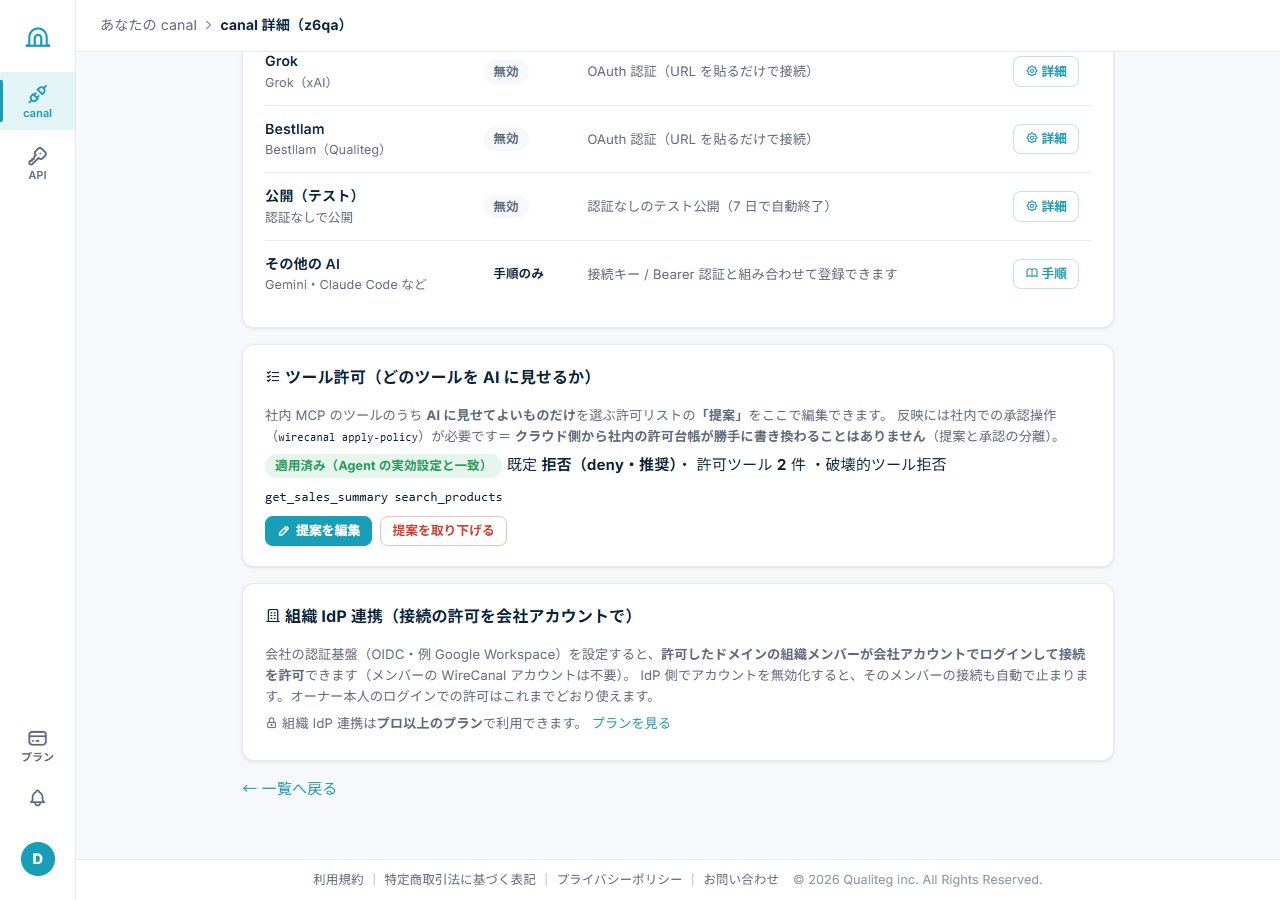Click the 無効 badge in Bestllam row
Image resolution: width=1280 pixels, height=900 pixels.
(506, 139)
